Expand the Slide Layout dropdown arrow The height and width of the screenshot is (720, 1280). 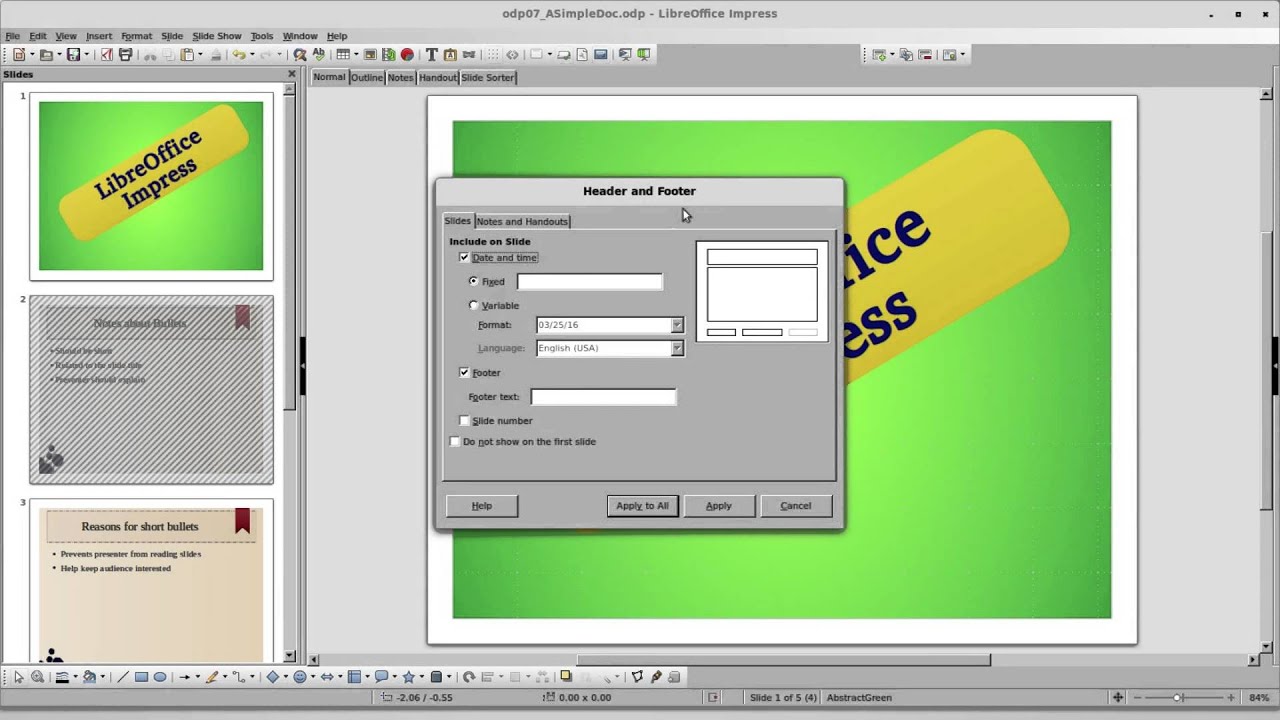pos(963,55)
